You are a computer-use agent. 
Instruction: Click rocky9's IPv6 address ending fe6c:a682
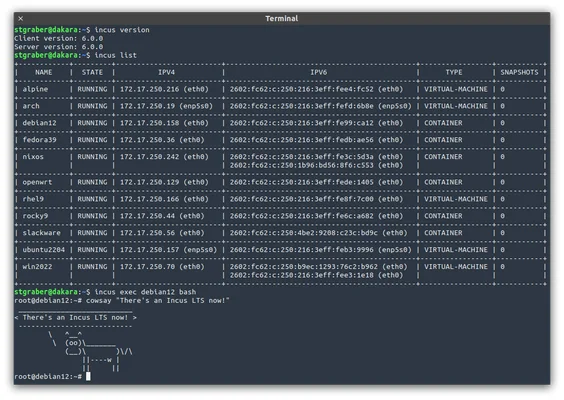pyautogui.click(x=302, y=216)
